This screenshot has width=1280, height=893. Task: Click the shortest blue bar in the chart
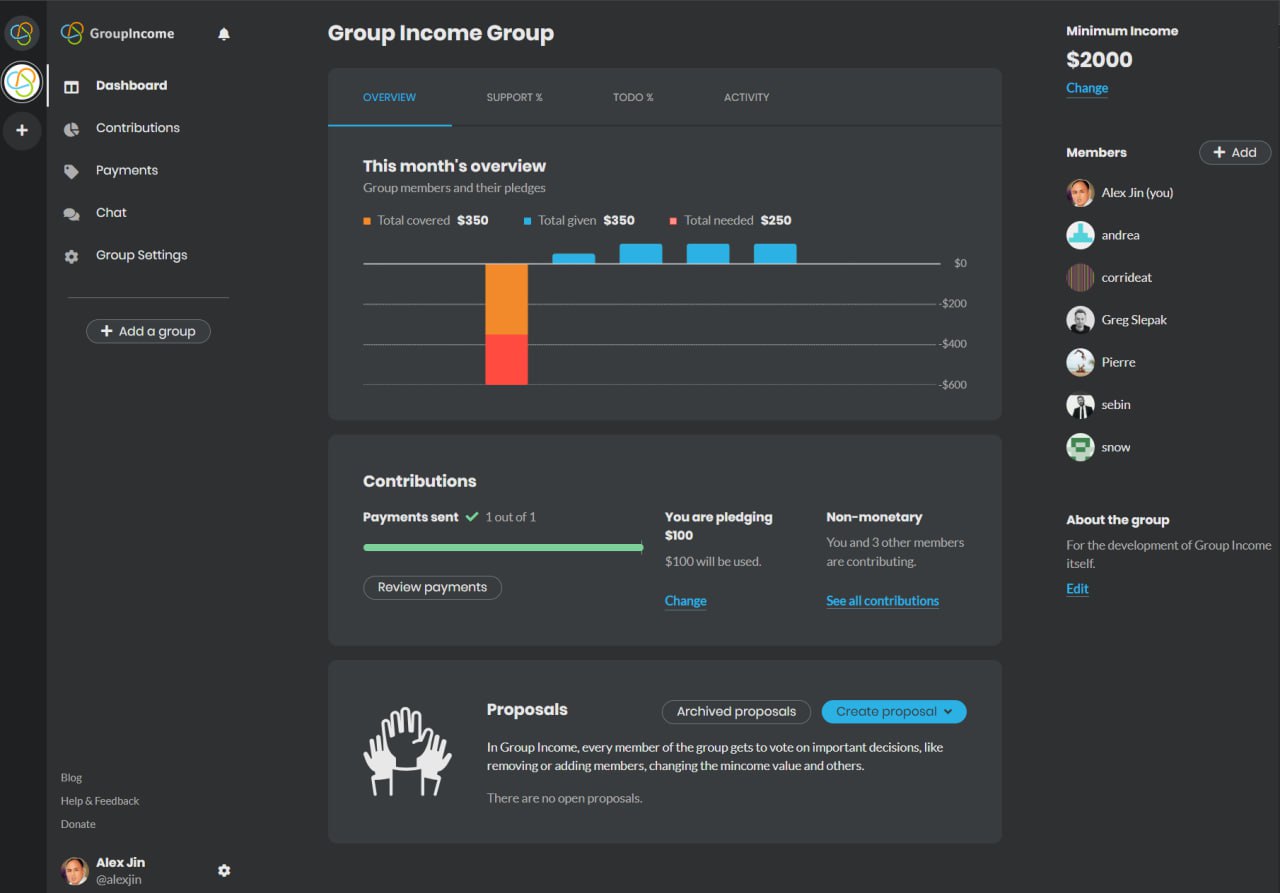(x=574, y=258)
